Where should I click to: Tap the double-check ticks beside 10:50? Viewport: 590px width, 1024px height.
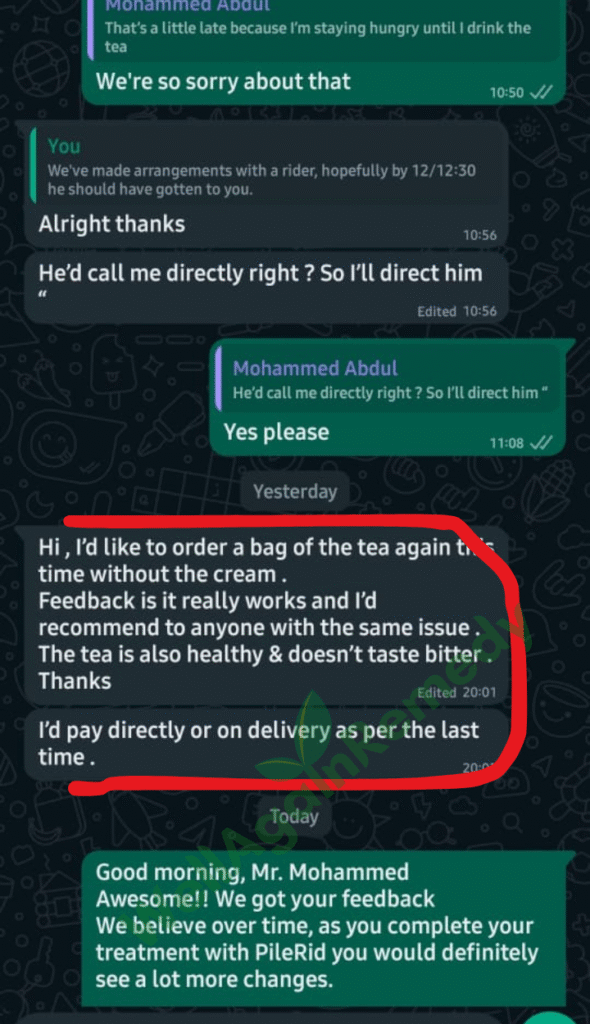(541, 92)
